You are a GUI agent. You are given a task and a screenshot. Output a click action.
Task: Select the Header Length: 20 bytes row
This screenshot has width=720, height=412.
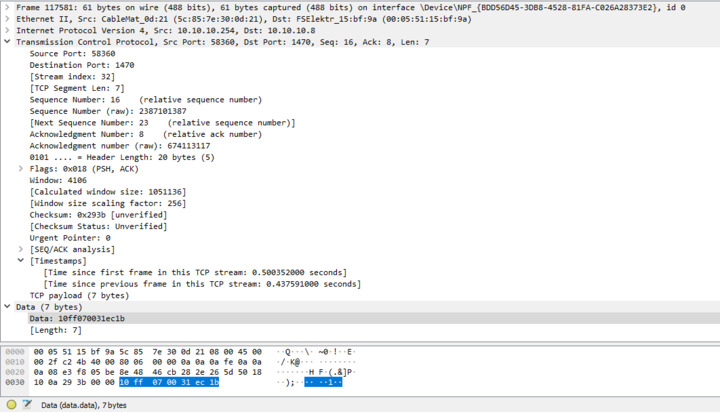click(122, 157)
